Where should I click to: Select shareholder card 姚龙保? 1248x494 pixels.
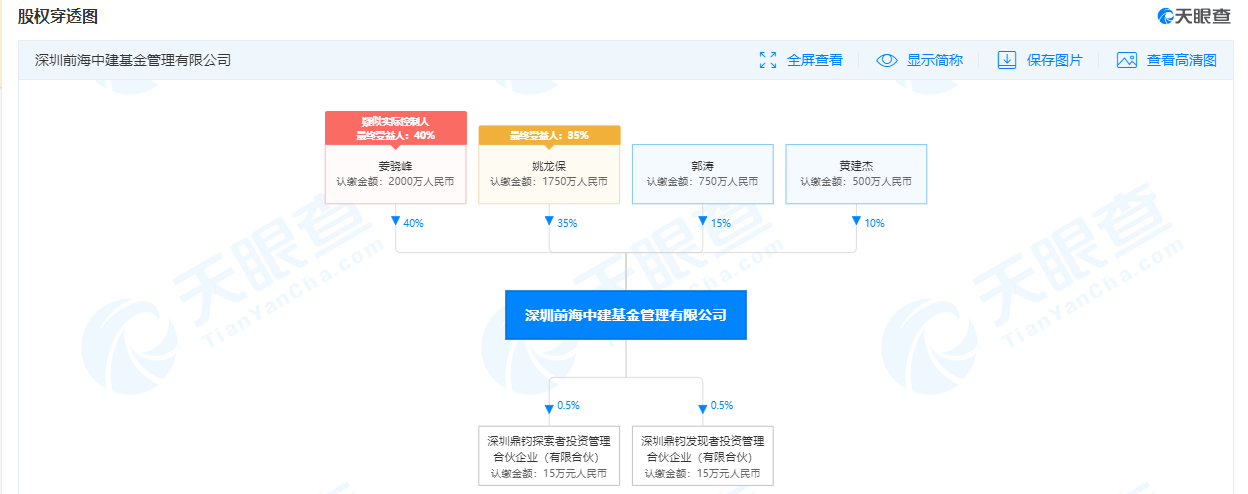coord(549,174)
